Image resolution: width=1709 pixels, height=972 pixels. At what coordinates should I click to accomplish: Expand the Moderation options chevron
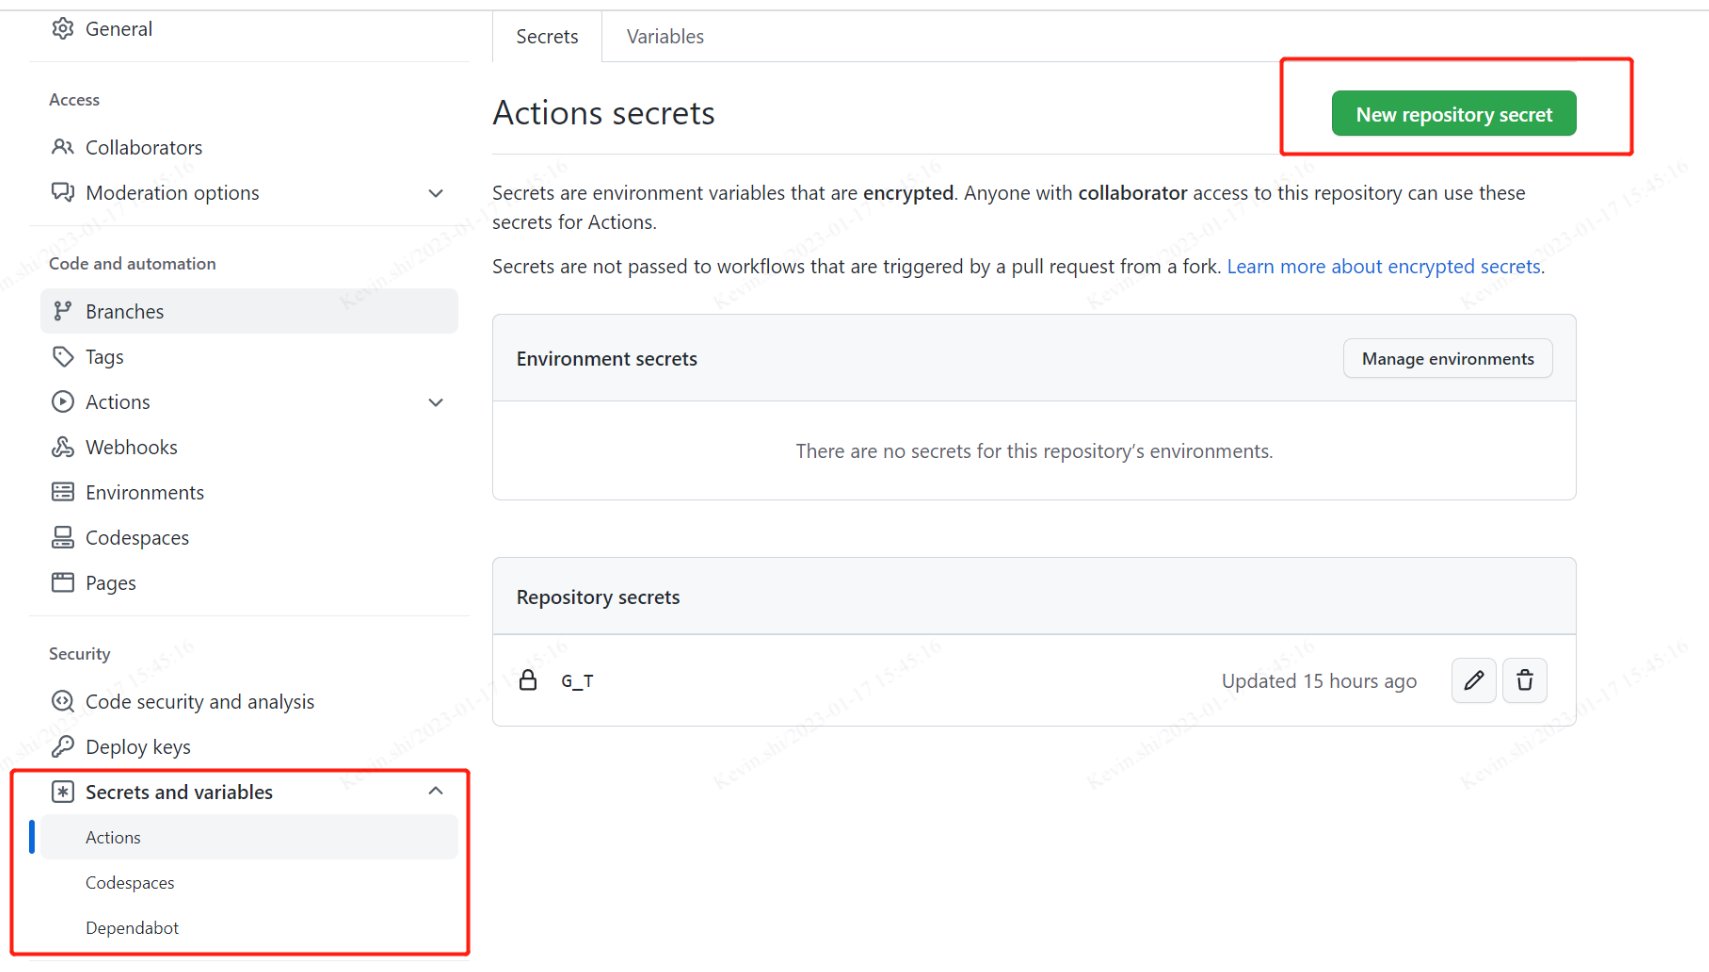[x=436, y=193]
